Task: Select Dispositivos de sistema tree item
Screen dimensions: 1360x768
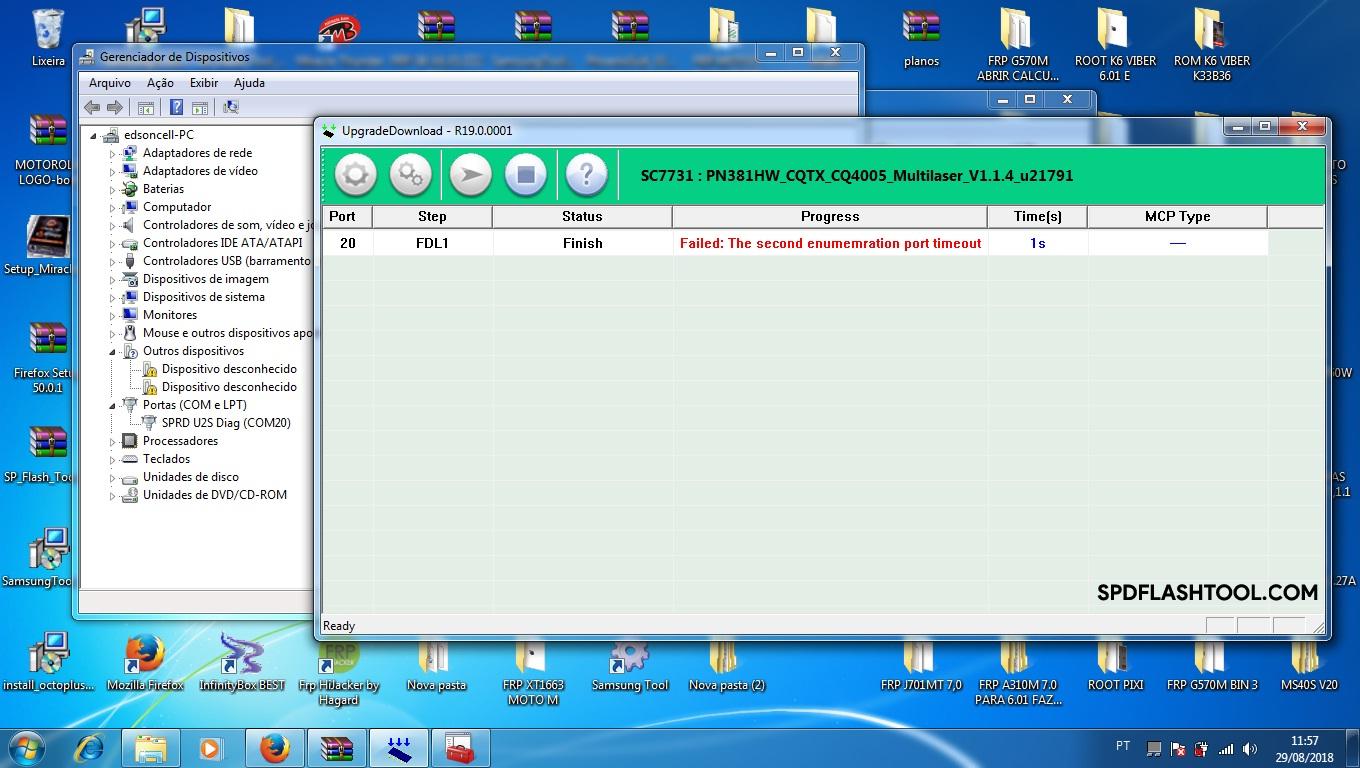Action: pos(204,297)
